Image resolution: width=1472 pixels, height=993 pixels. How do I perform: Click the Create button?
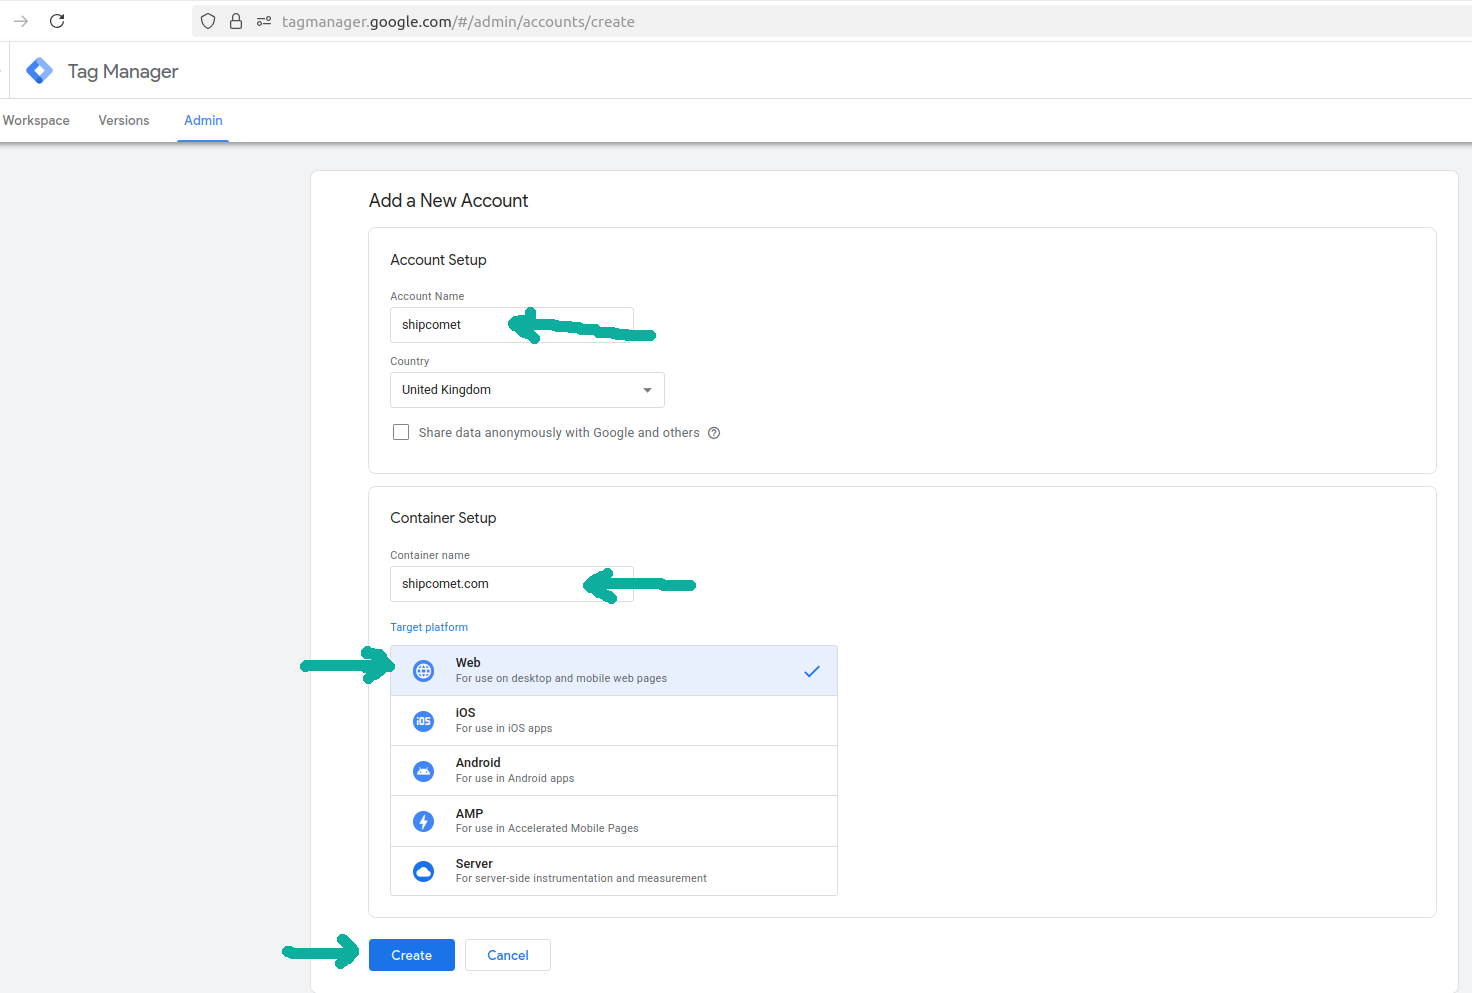[x=412, y=955]
